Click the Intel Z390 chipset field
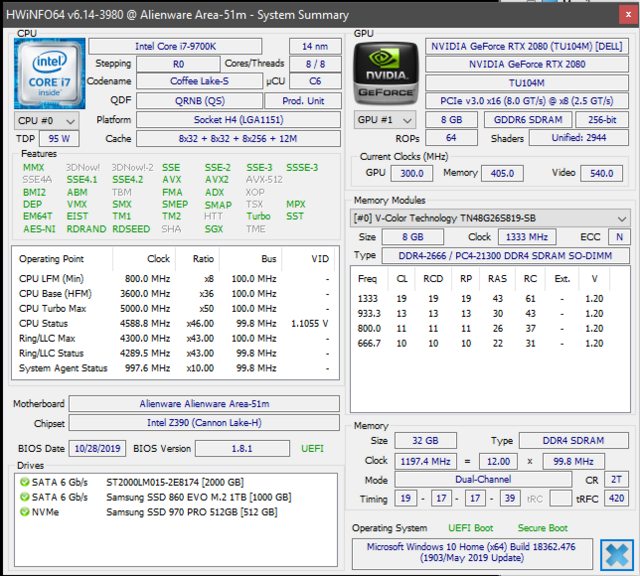 coord(206,424)
